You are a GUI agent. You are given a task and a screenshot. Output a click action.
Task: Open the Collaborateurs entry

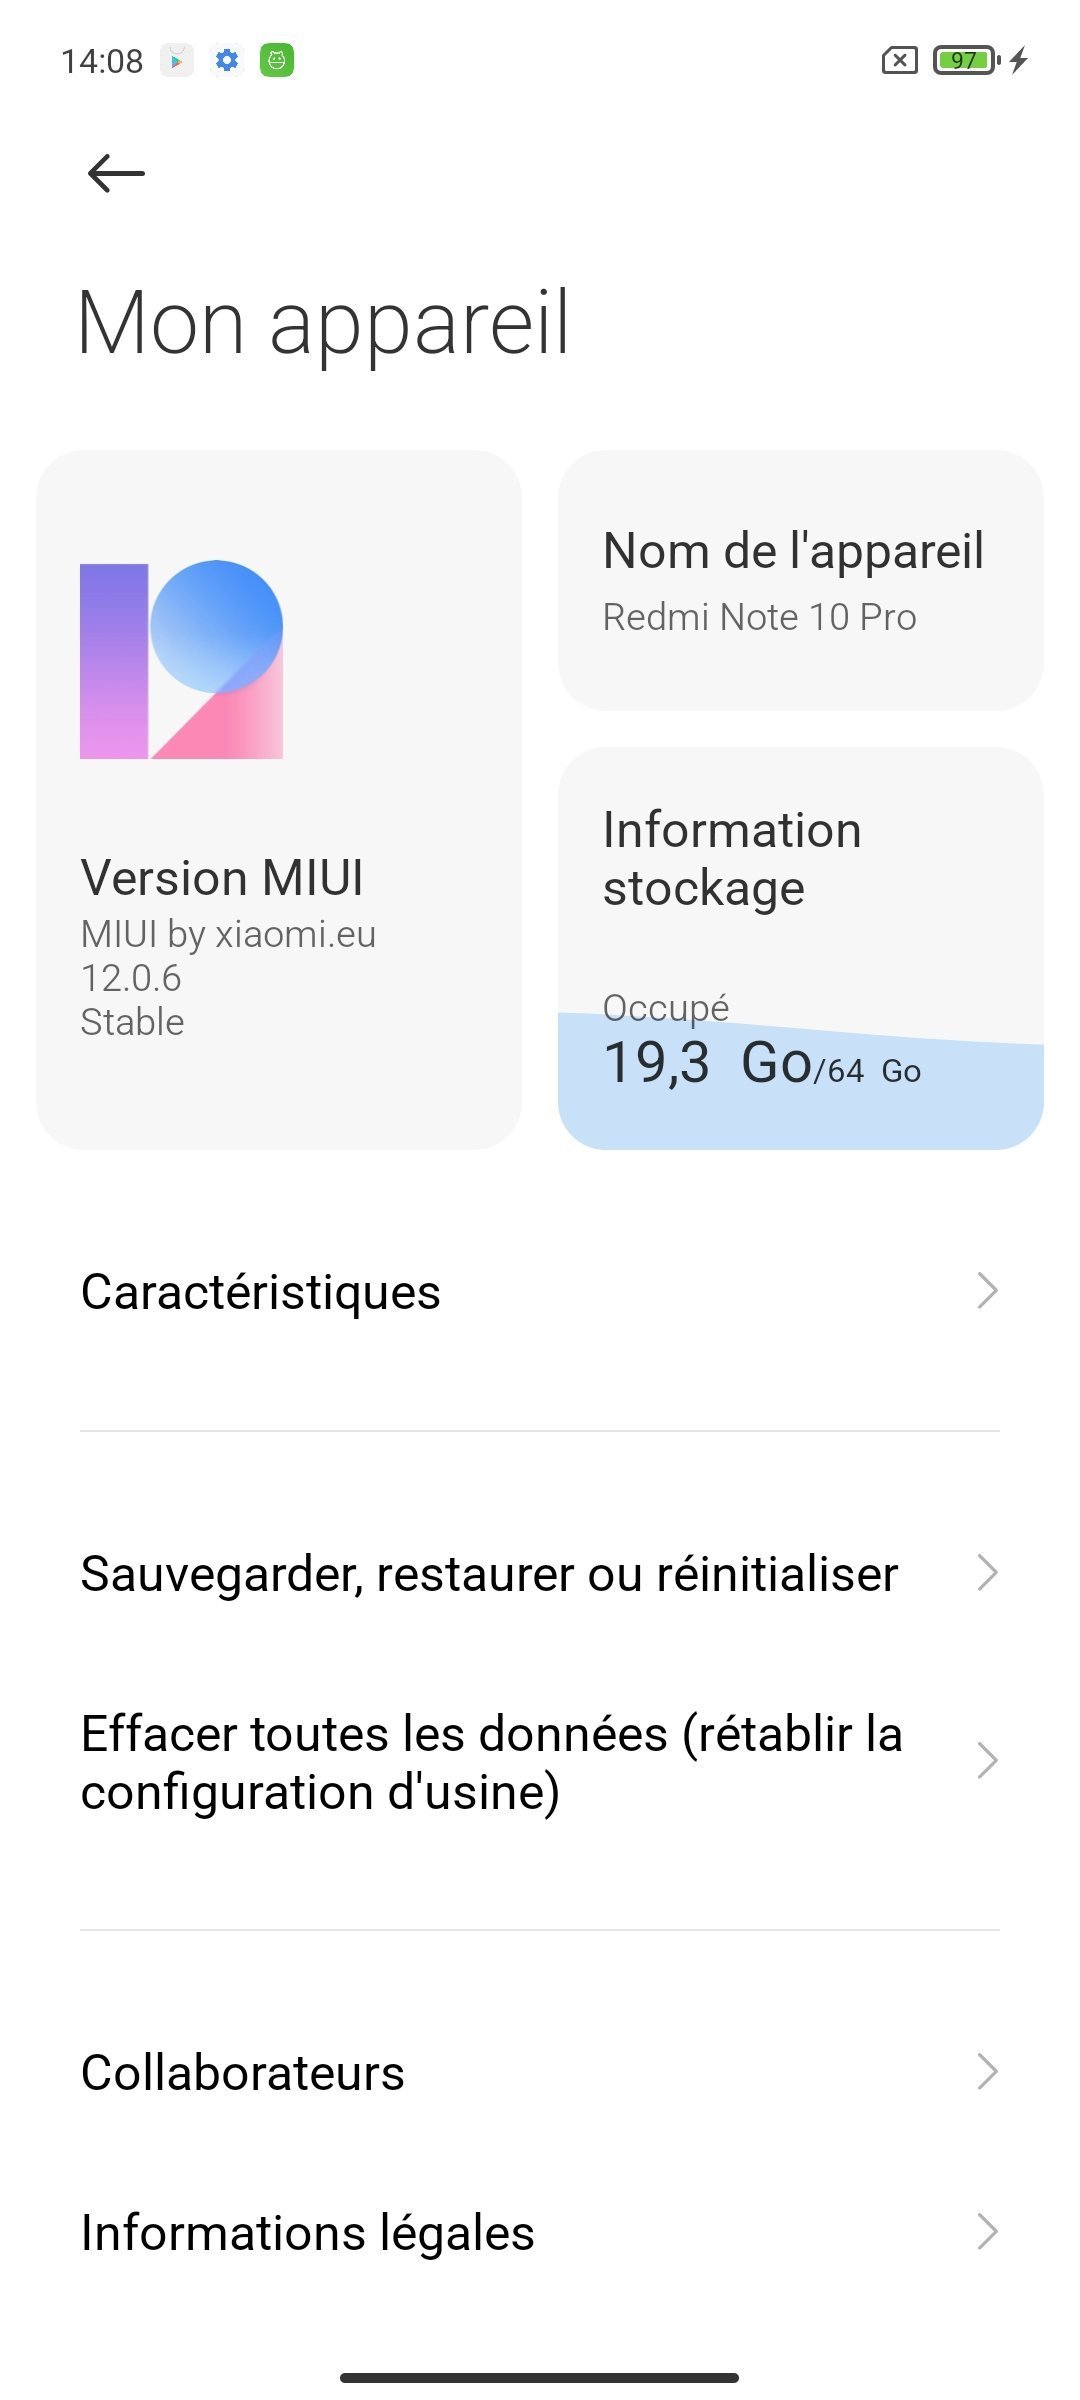click(x=243, y=2072)
